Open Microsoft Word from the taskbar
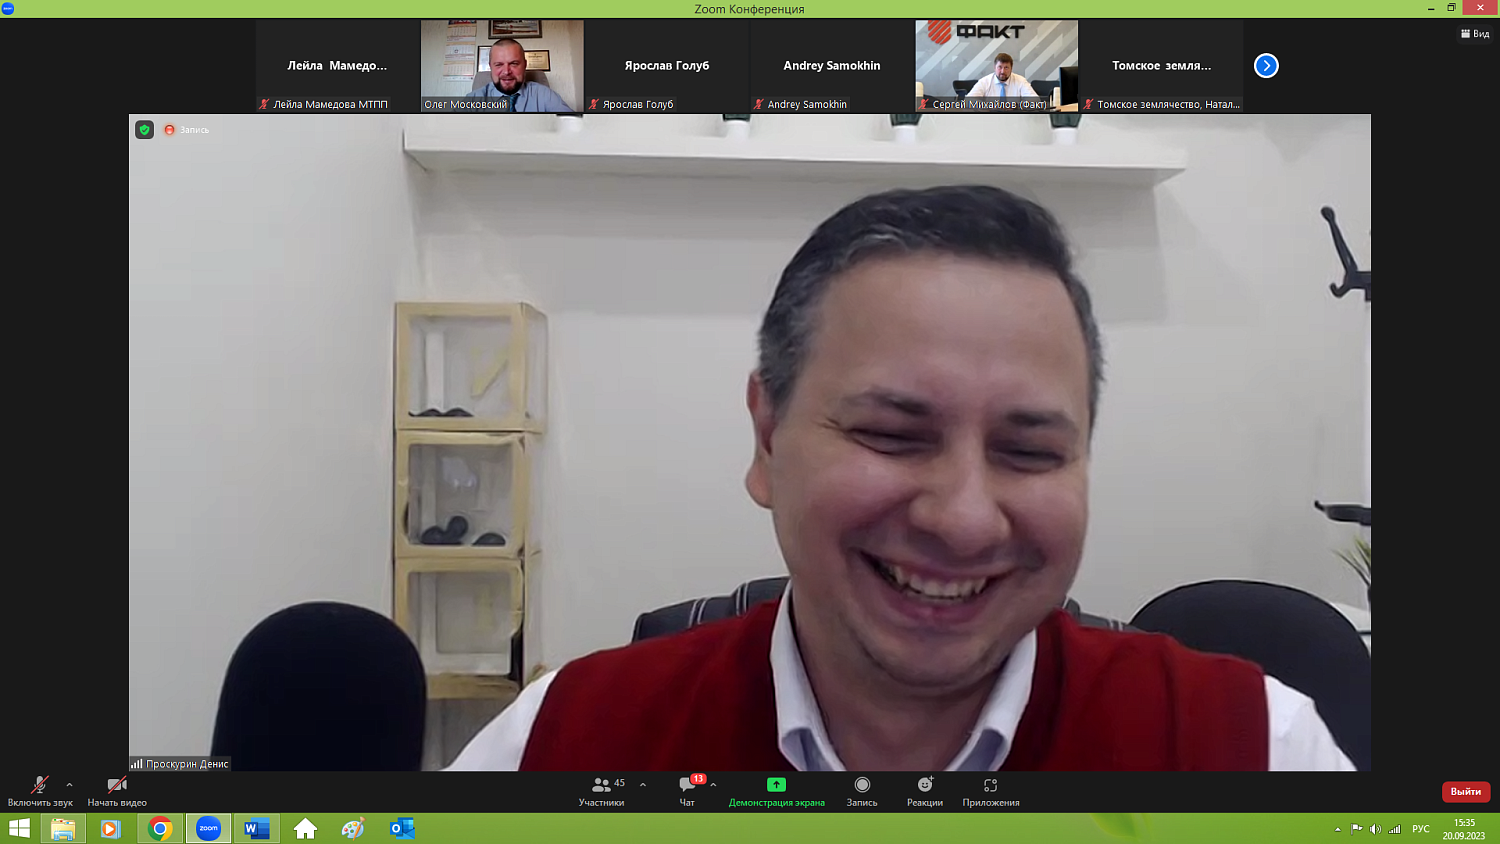This screenshot has width=1500, height=844. [256, 829]
